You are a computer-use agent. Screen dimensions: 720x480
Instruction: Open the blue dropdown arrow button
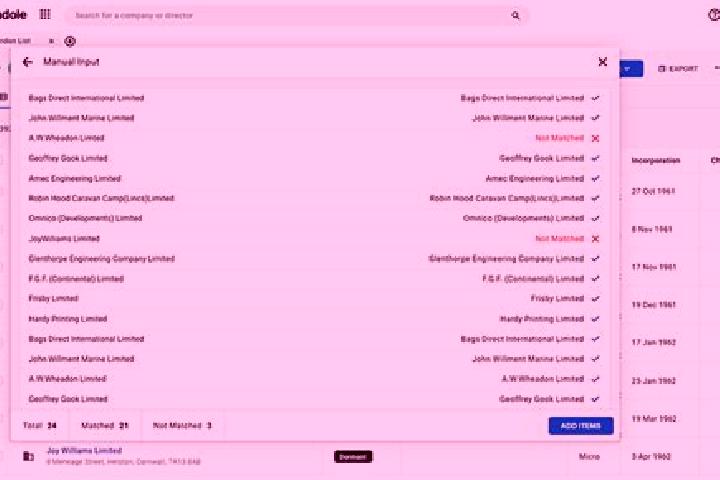[x=630, y=69]
